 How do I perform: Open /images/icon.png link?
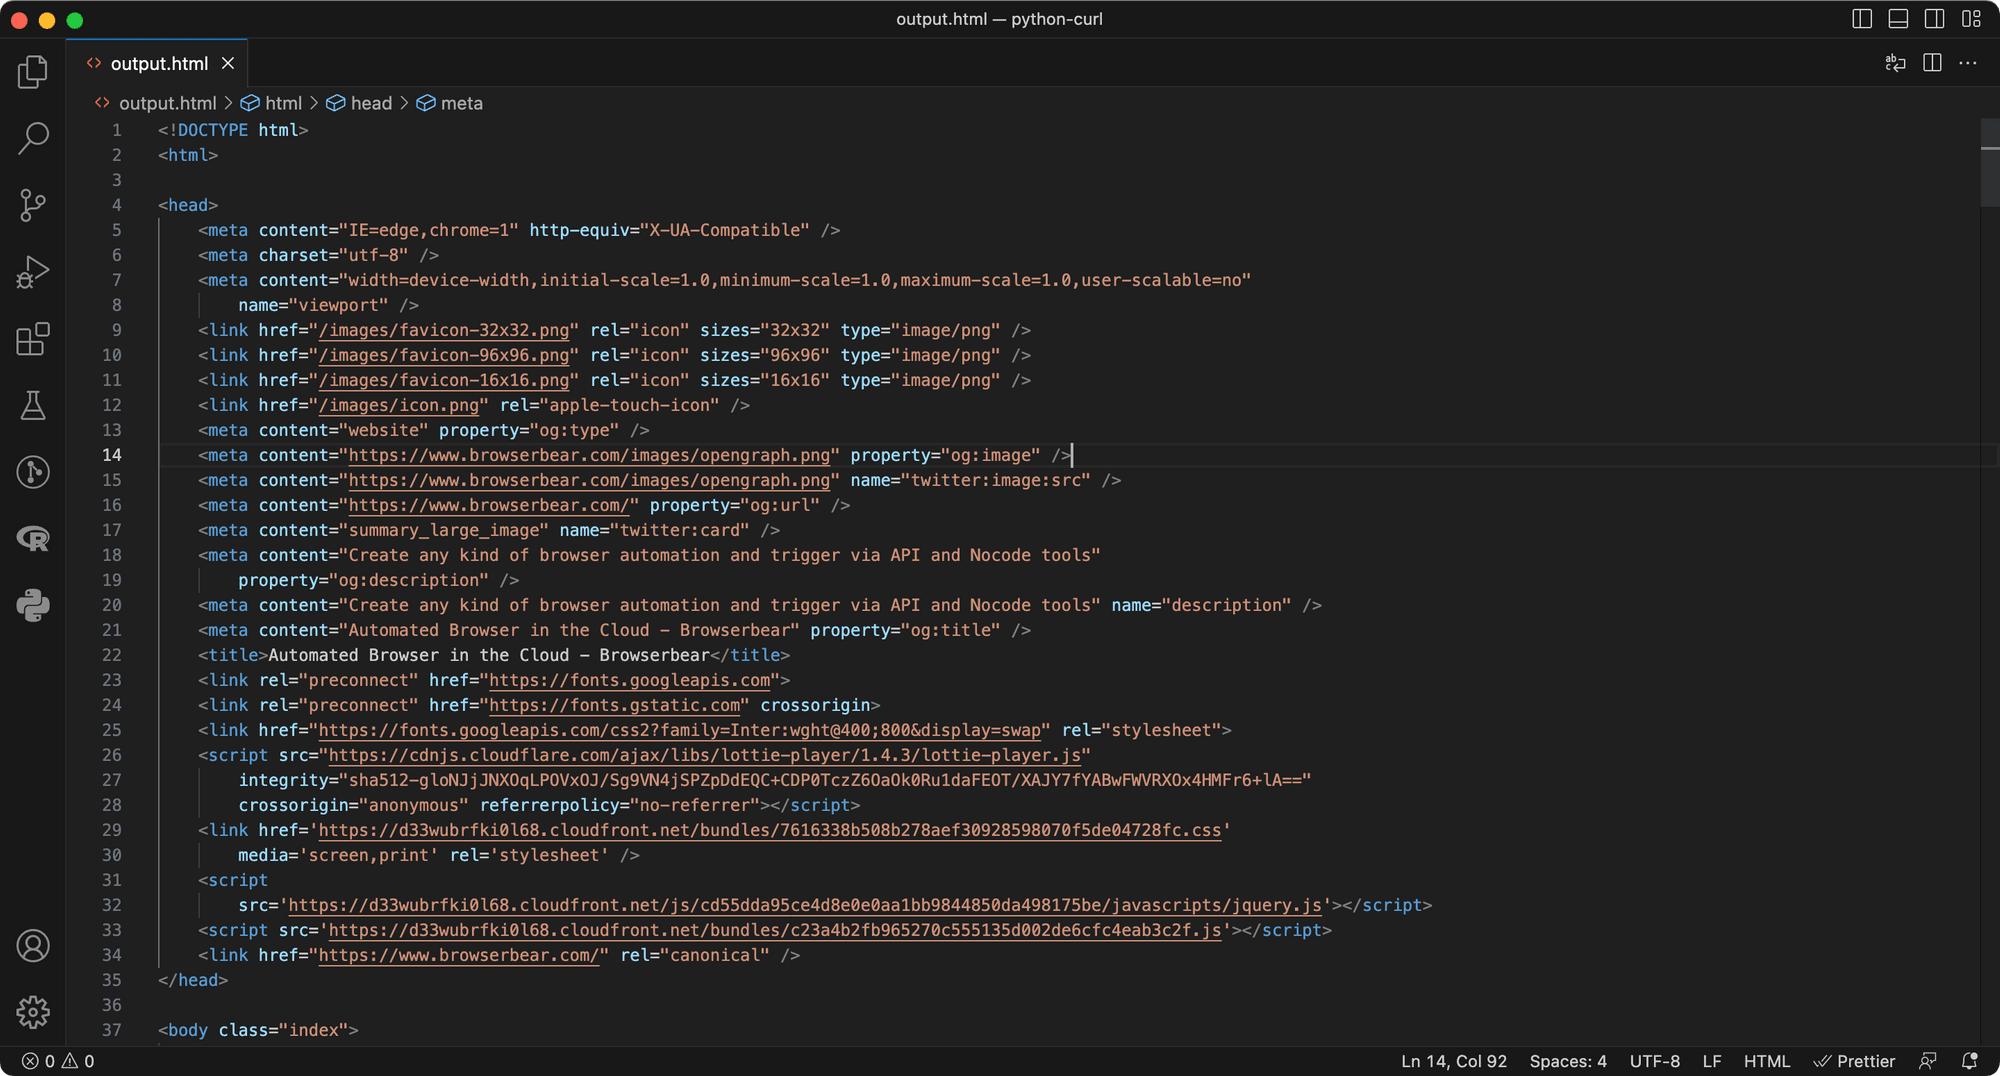coord(399,405)
